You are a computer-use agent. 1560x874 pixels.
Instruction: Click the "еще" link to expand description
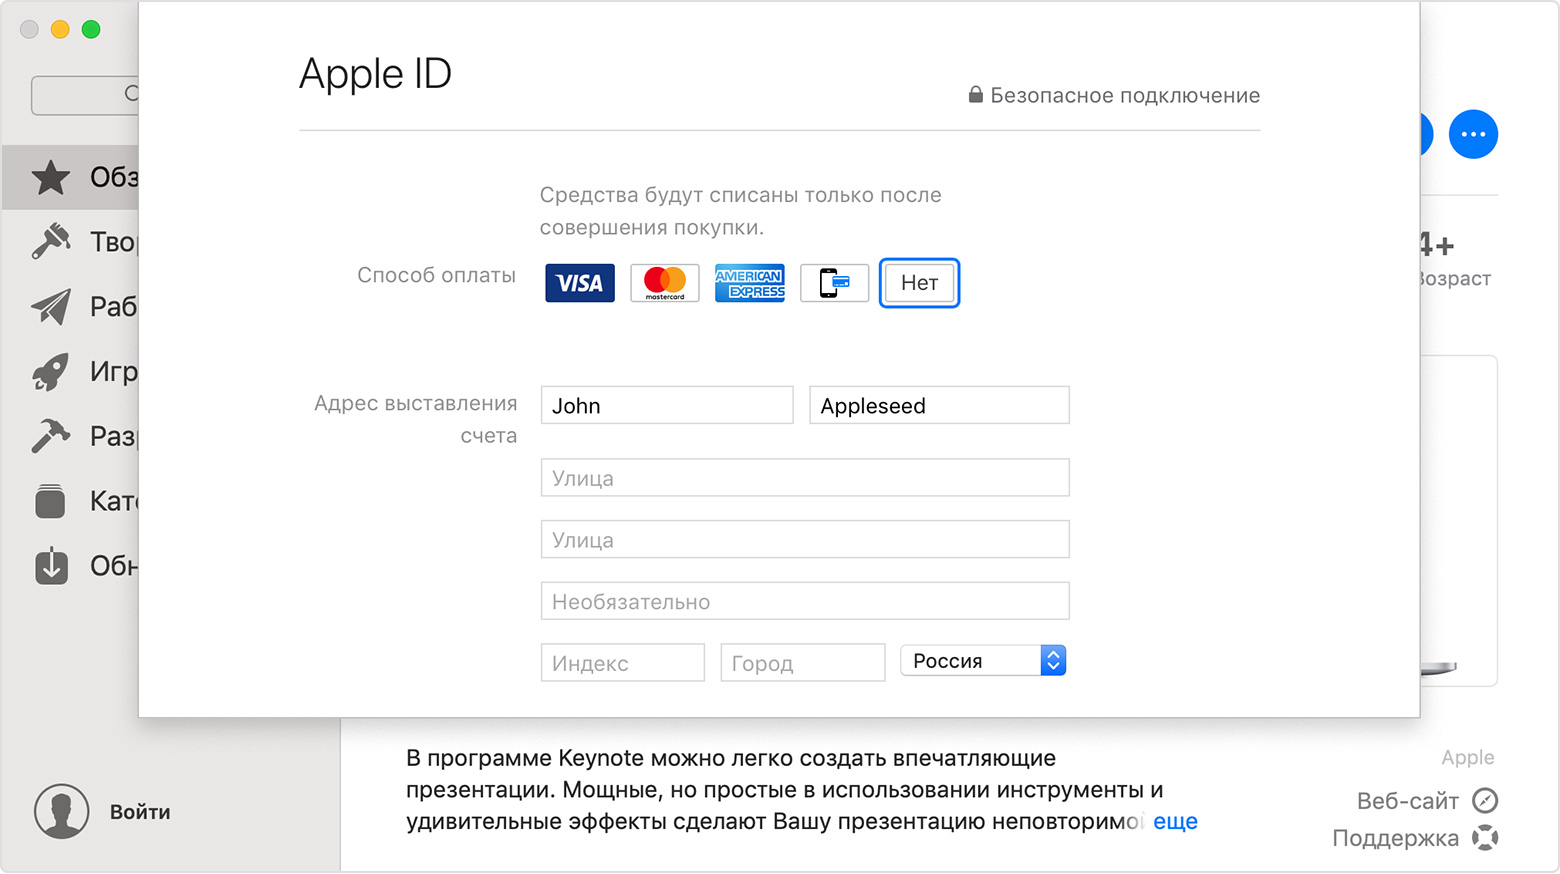(x=1175, y=822)
